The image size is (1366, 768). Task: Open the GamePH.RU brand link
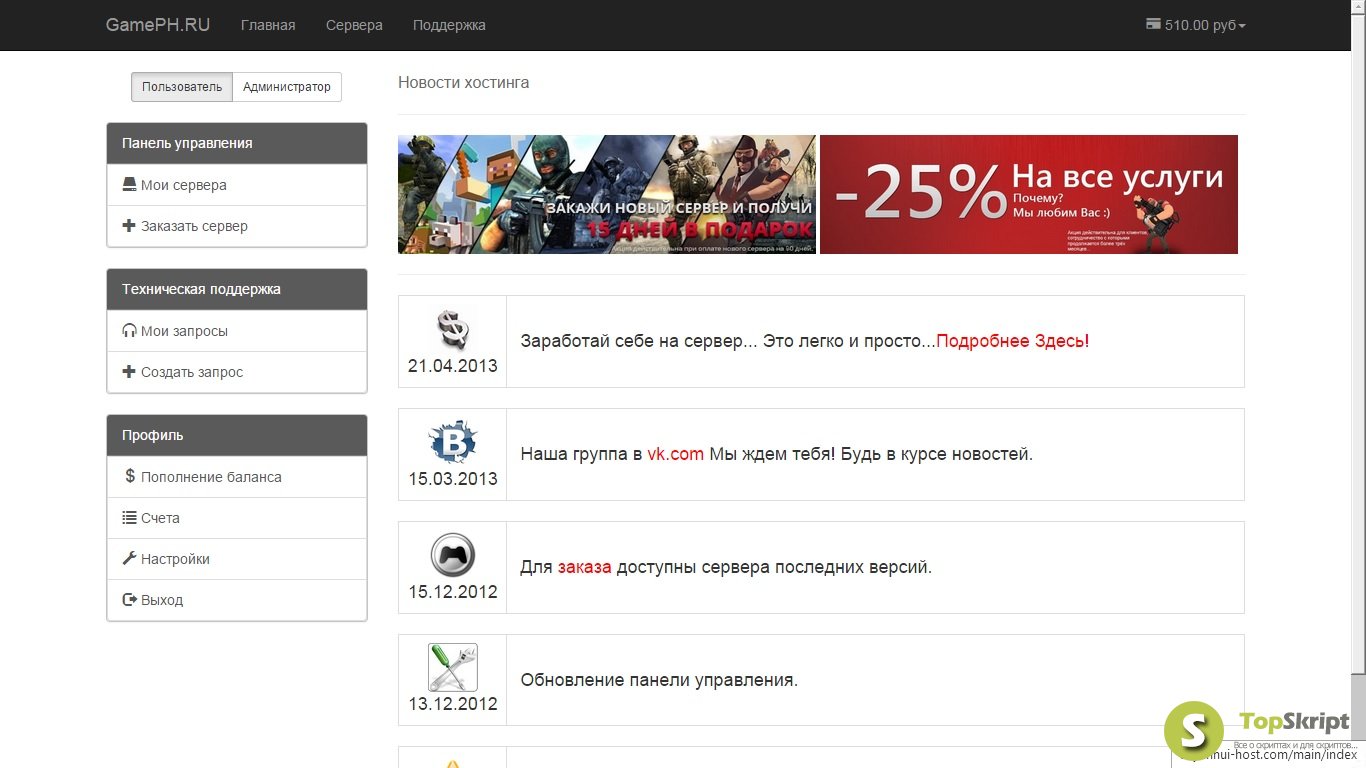tap(158, 25)
